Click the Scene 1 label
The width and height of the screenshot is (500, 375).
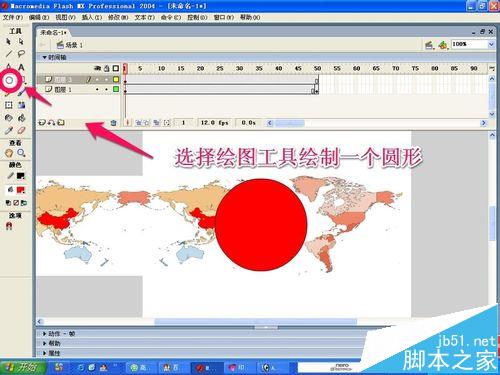tap(74, 45)
